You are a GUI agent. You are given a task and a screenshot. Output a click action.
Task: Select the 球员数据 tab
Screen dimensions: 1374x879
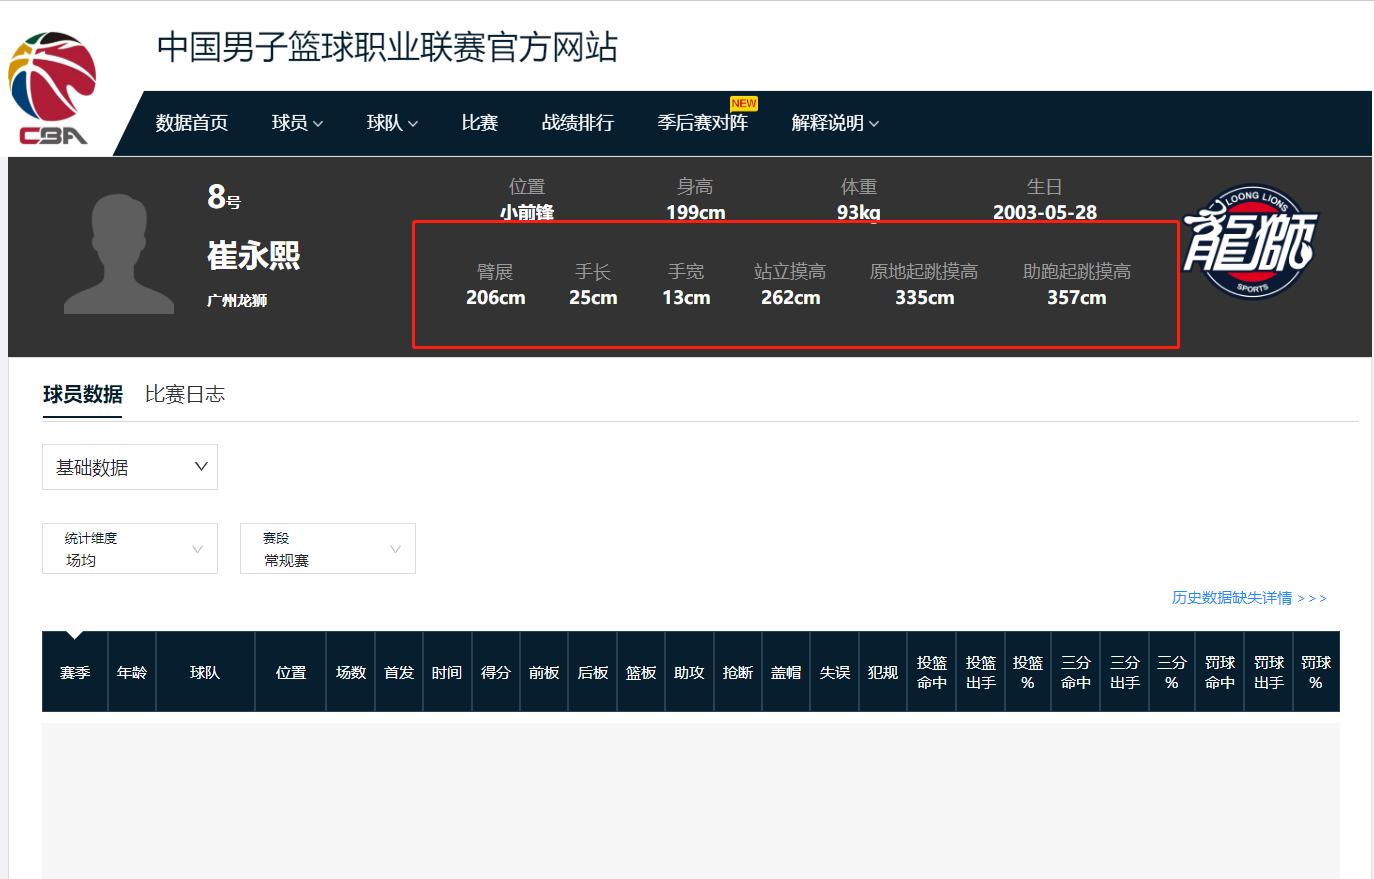82,395
